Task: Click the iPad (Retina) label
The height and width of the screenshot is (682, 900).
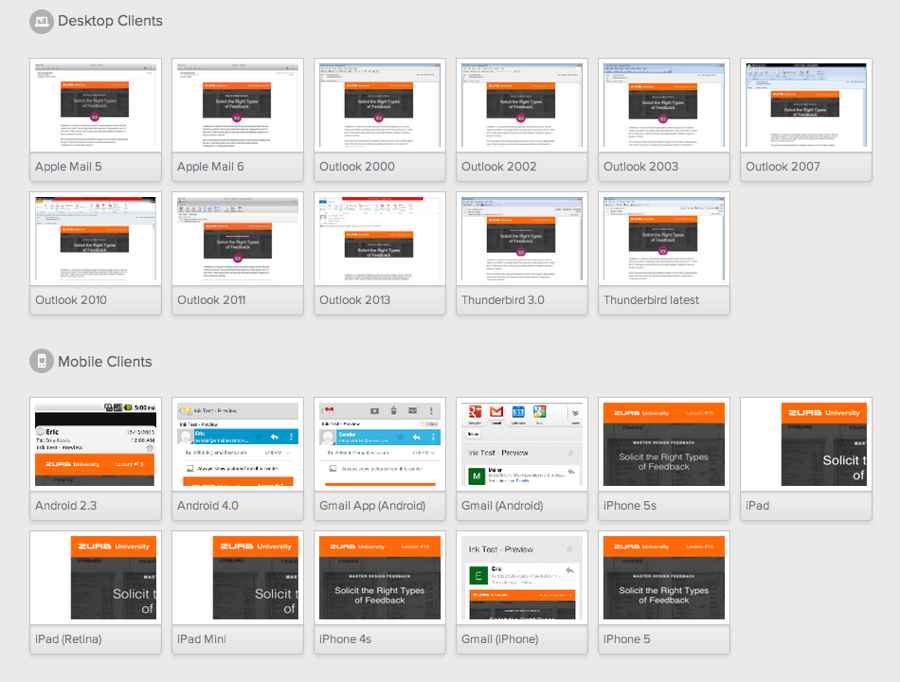Action: tap(68, 639)
